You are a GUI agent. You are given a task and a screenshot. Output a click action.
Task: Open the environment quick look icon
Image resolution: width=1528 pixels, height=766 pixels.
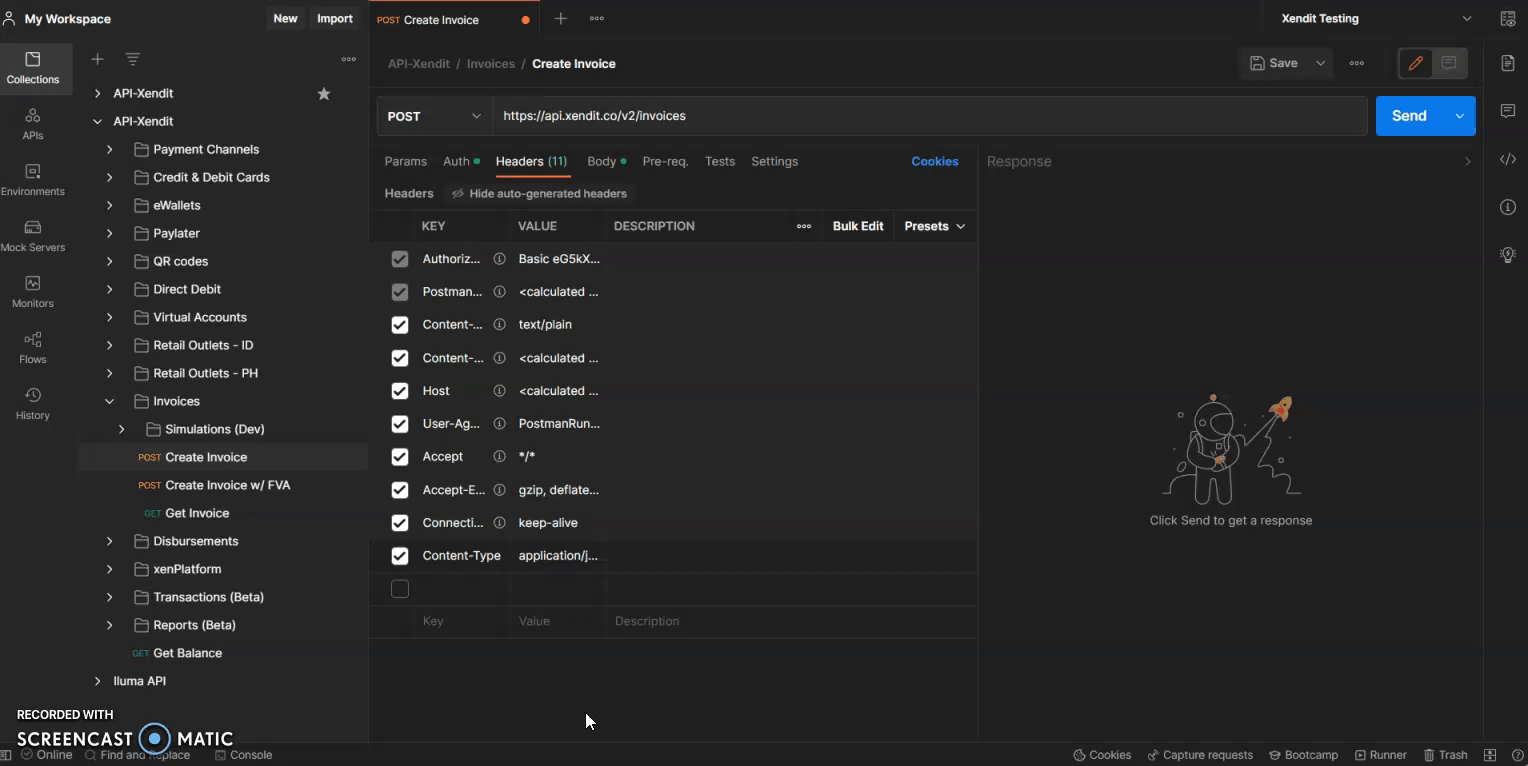tap(1507, 19)
